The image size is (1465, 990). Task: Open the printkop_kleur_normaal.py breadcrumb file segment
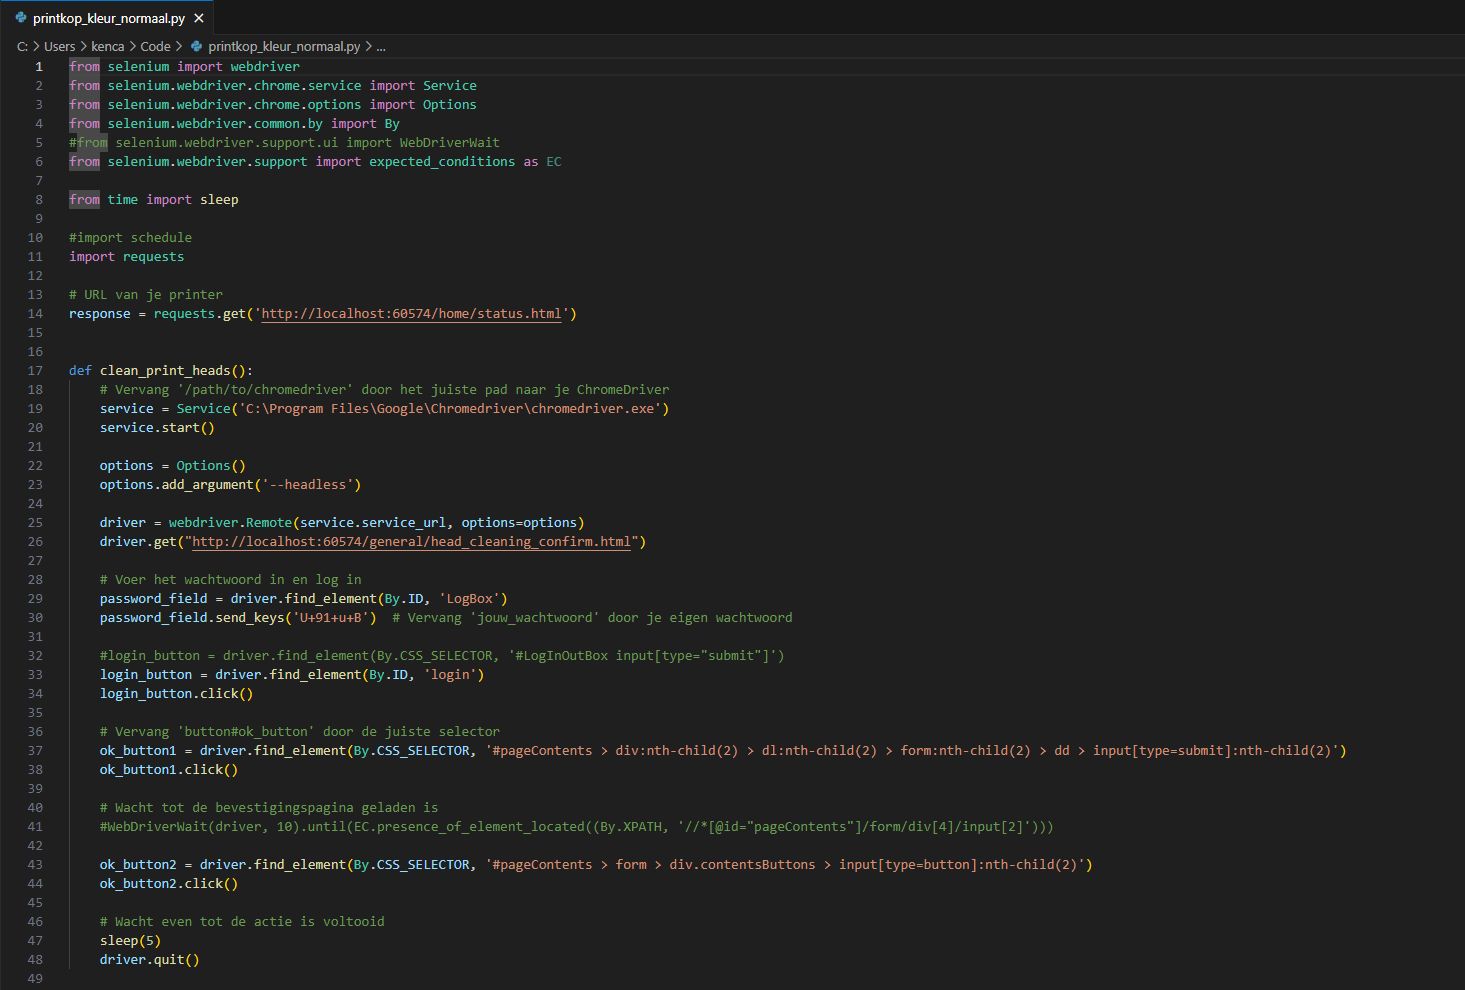tap(284, 46)
